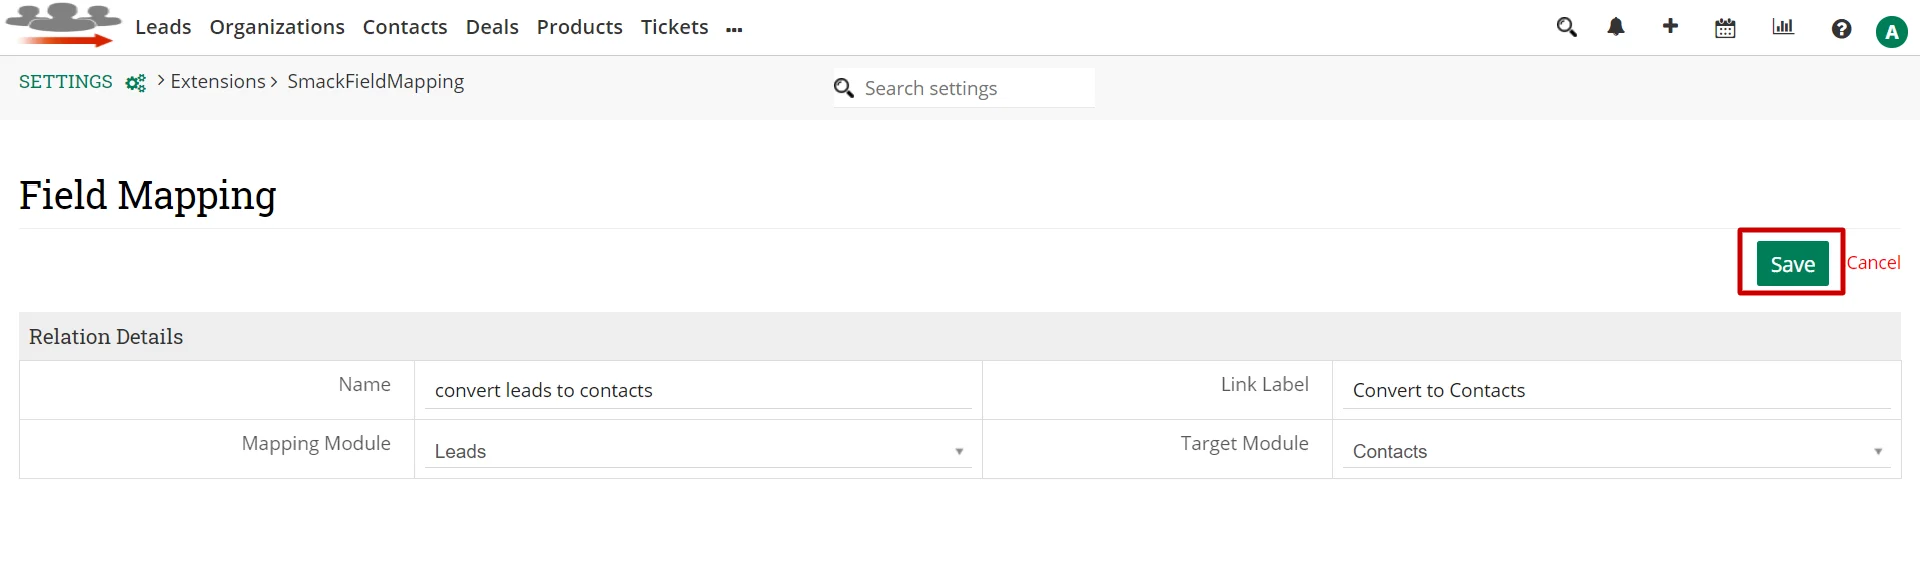Open the Tickets menu item
The image size is (1920, 568).
coord(674,27)
